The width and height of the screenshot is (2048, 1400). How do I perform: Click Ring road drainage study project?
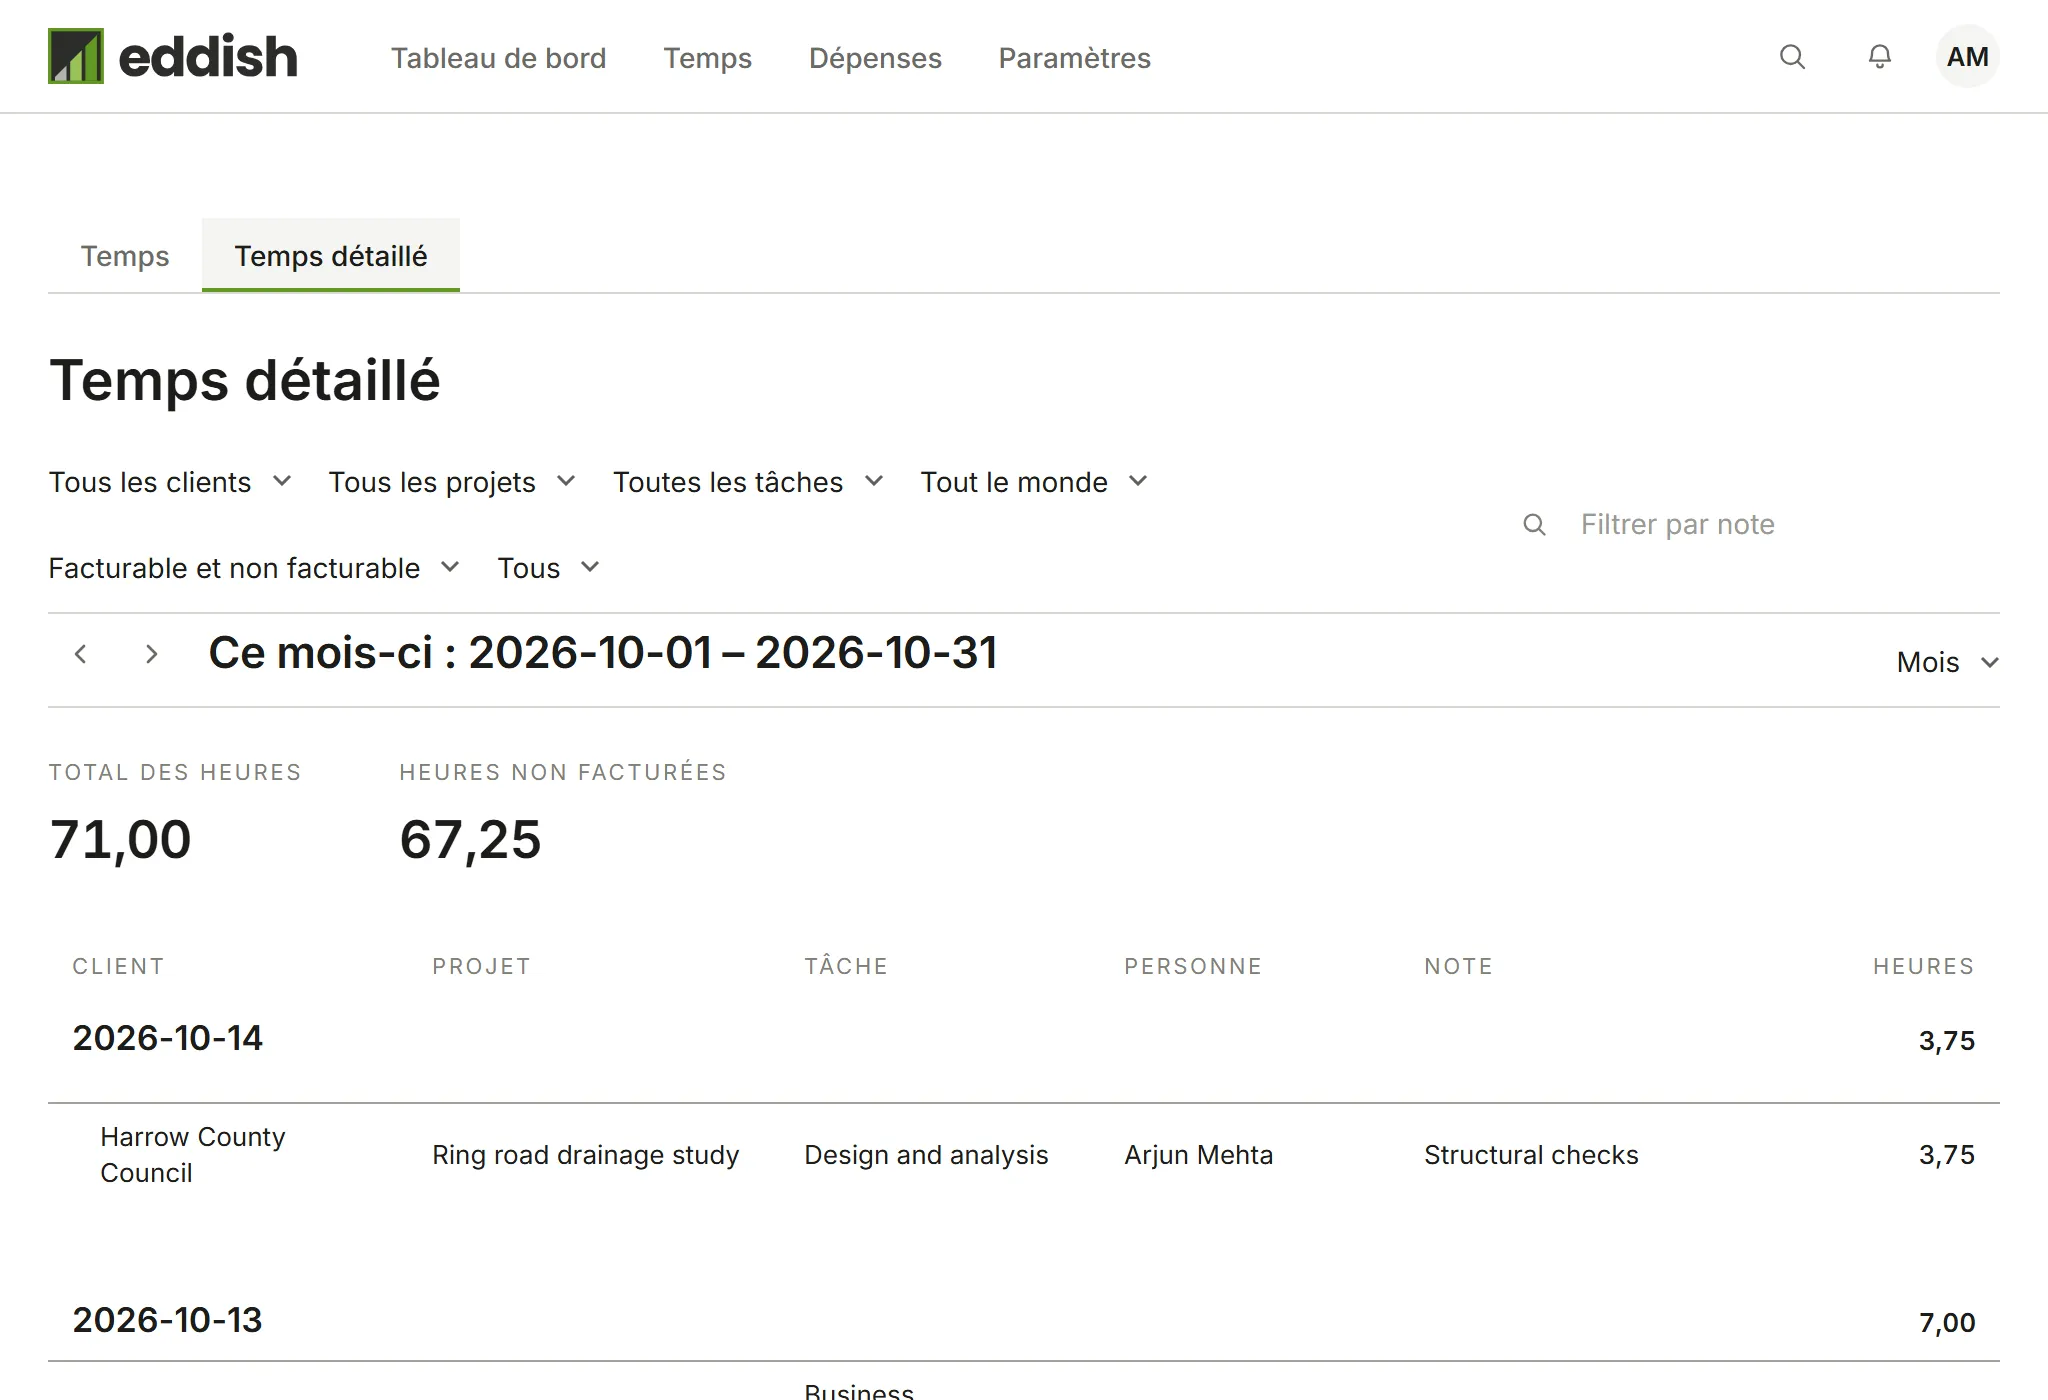pyautogui.click(x=585, y=1155)
